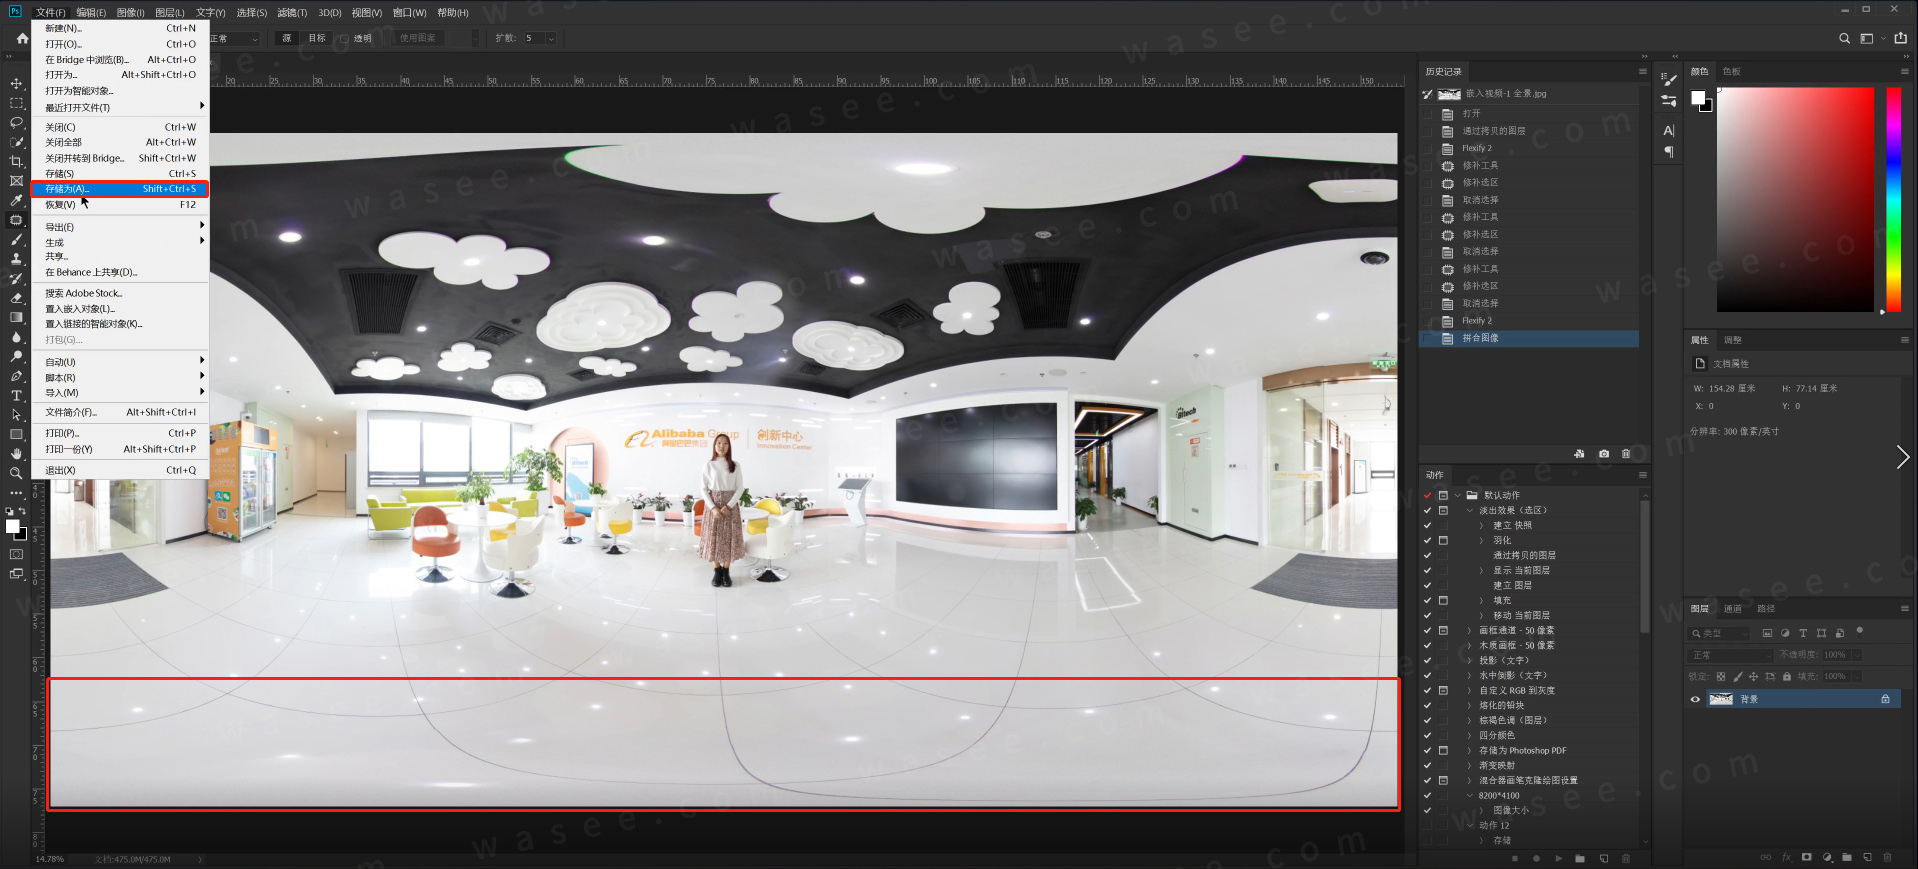
Task: Open the Paragraph panel icon
Action: 1669,152
